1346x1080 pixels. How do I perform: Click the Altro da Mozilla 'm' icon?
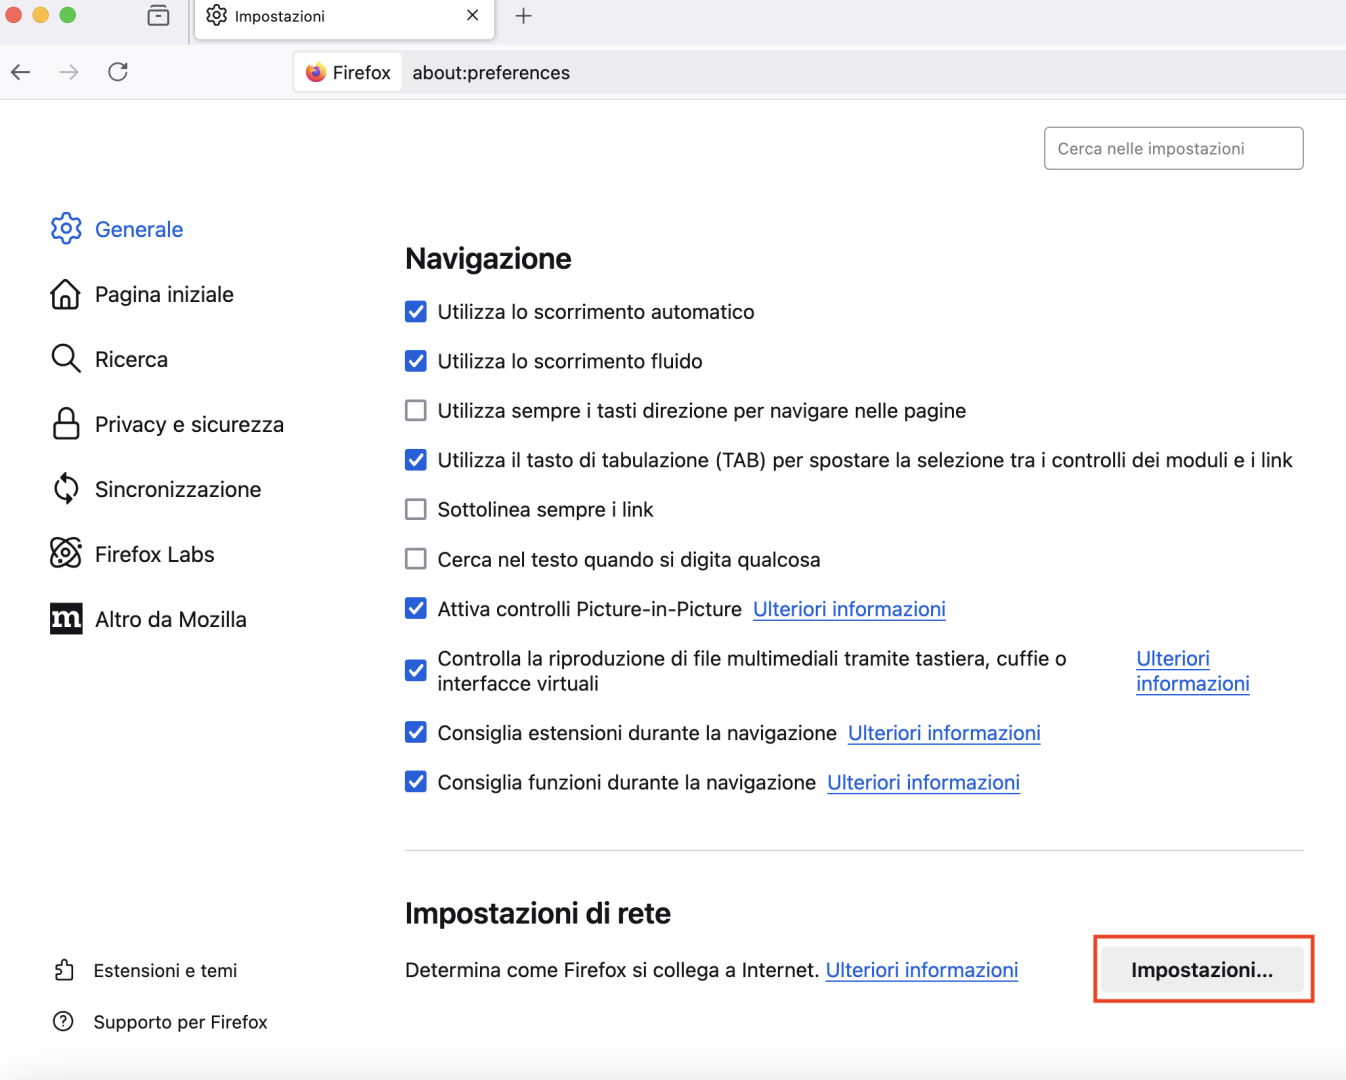coord(64,618)
